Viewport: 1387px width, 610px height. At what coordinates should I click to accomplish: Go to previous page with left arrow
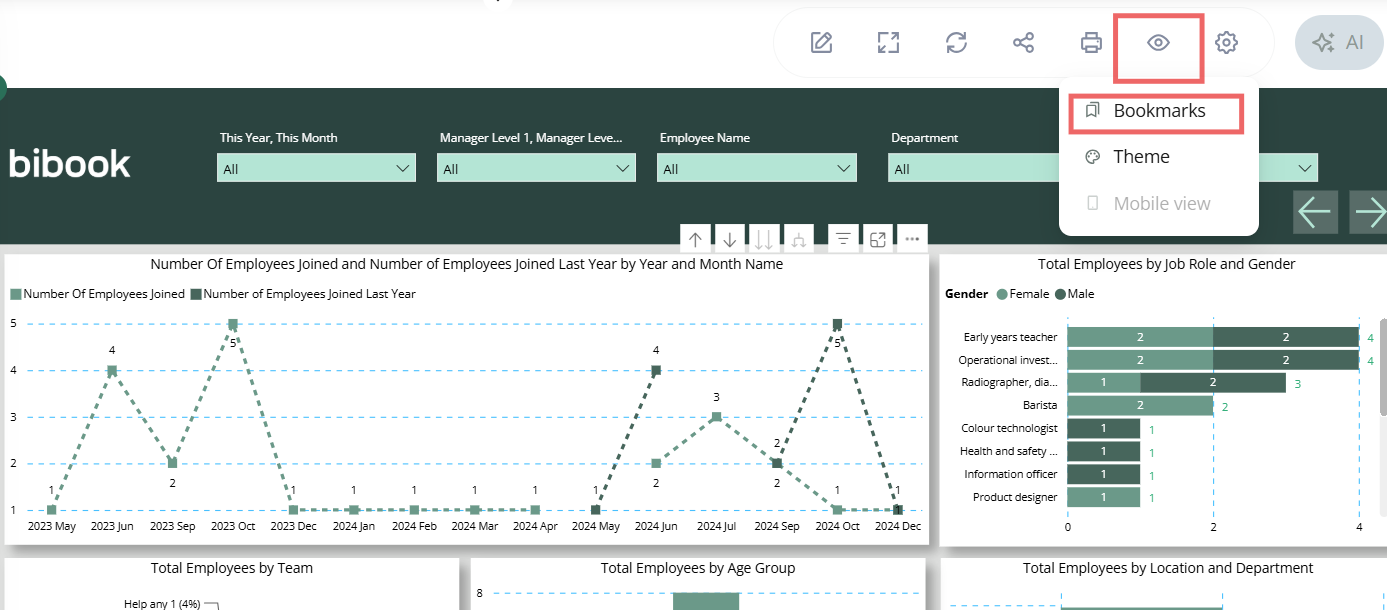(x=1315, y=212)
